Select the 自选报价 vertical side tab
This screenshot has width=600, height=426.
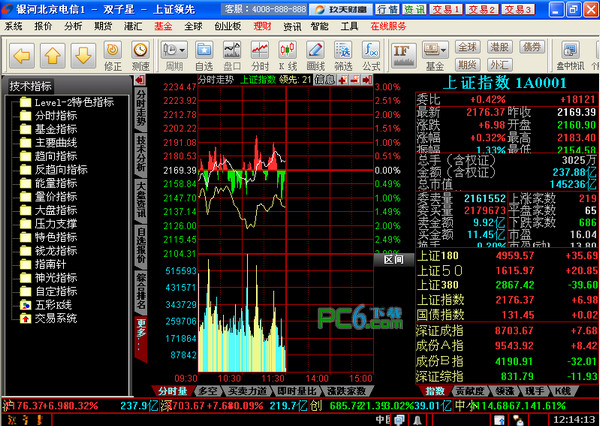[x=141, y=246]
